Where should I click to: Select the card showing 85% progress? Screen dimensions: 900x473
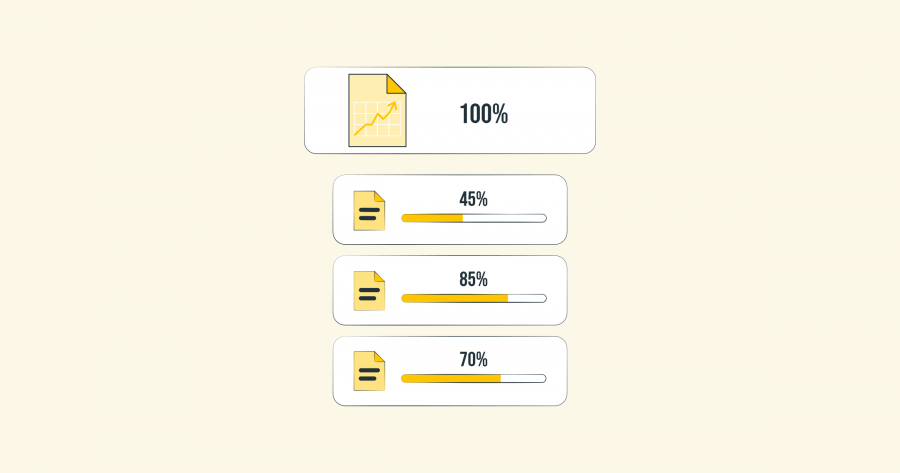point(450,290)
